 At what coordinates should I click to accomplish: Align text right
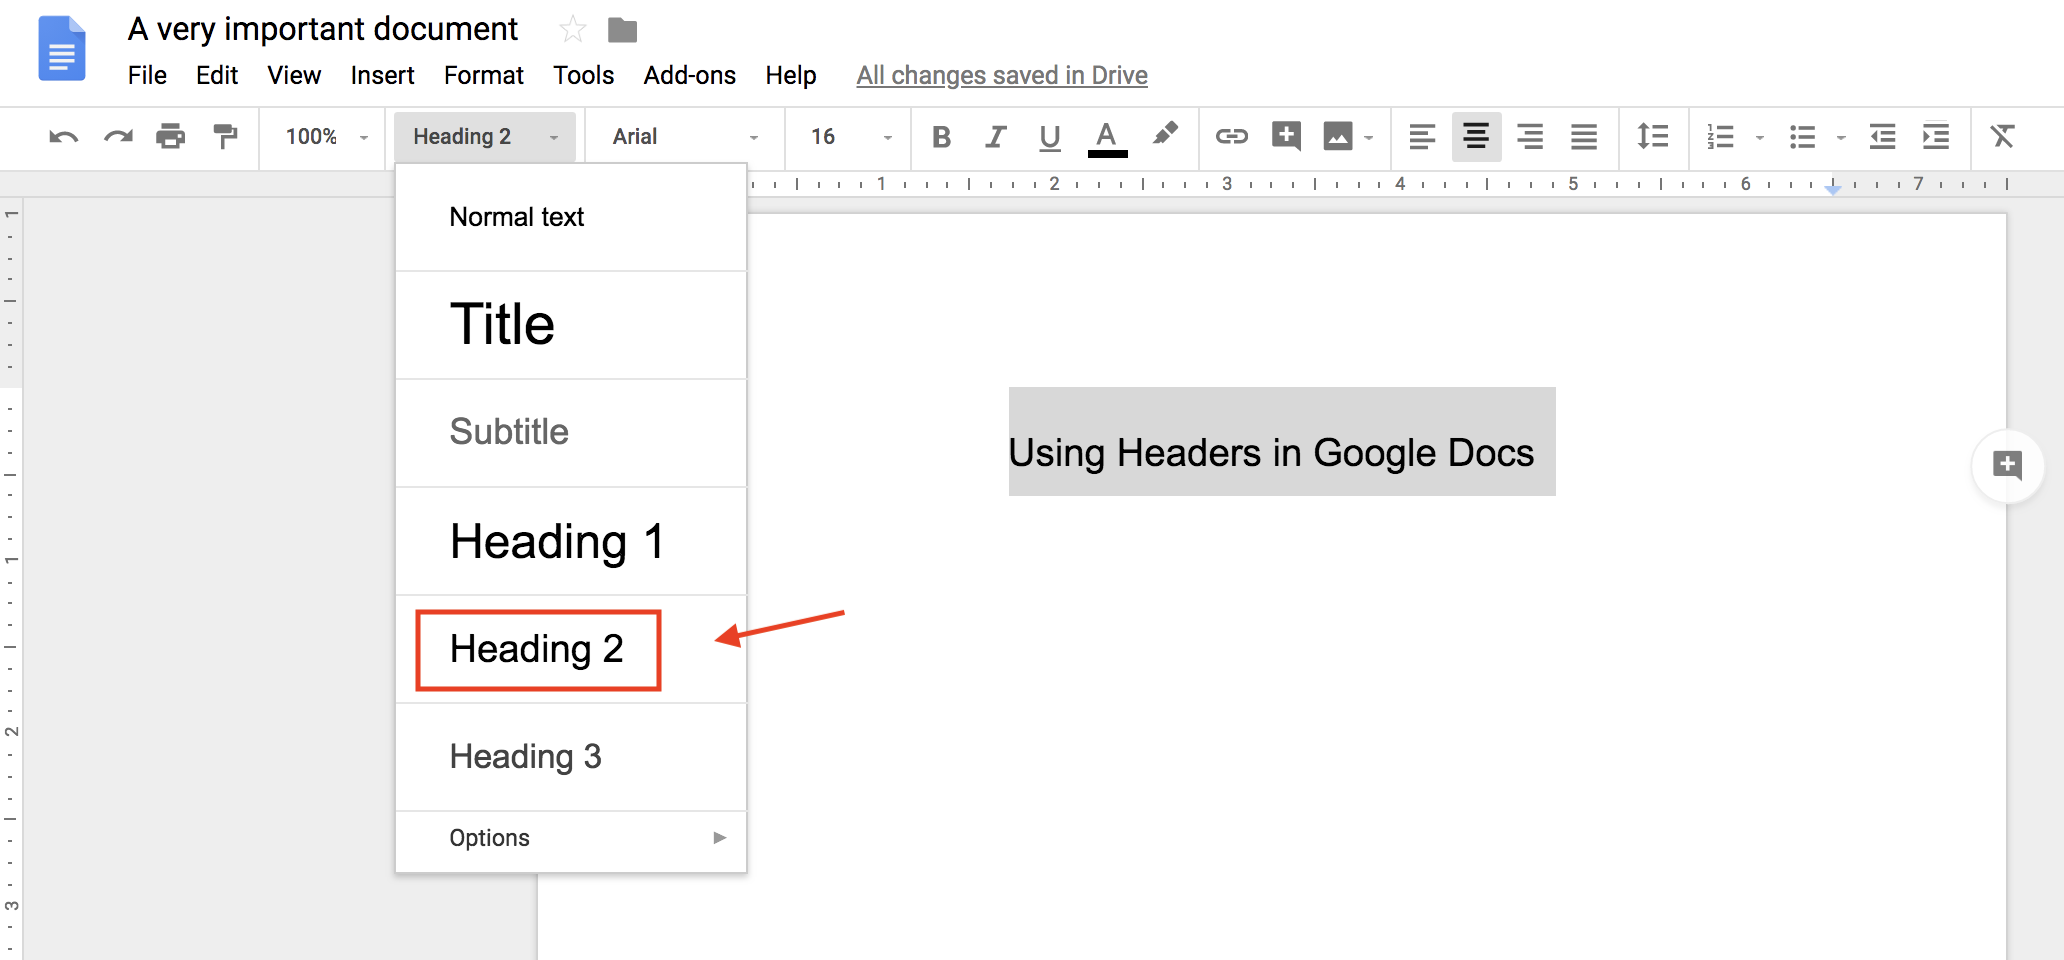coord(1530,136)
